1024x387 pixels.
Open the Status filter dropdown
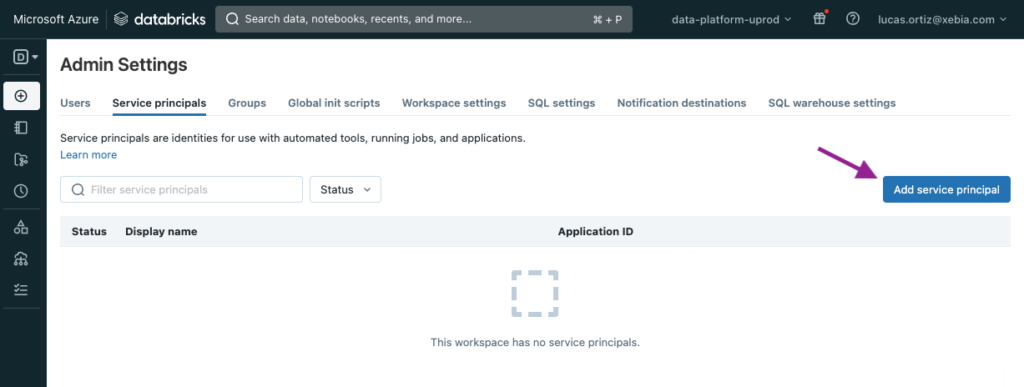tap(345, 189)
